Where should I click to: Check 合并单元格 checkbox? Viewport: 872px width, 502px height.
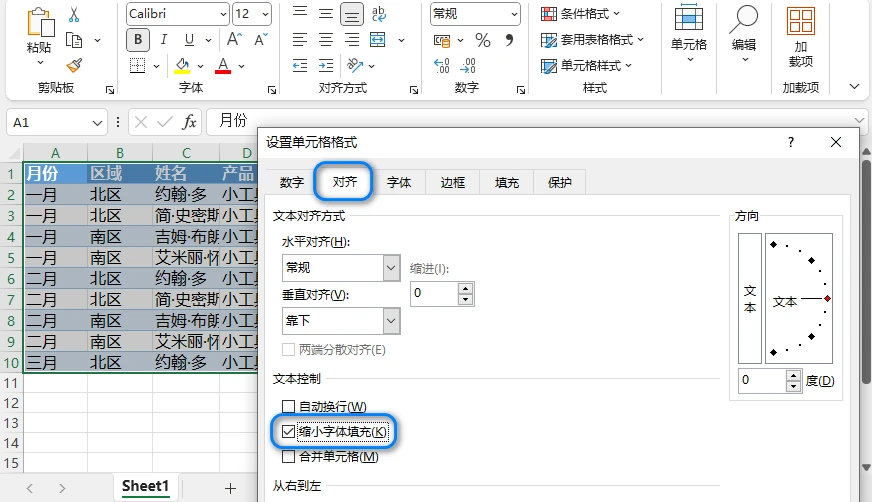[288, 457]
